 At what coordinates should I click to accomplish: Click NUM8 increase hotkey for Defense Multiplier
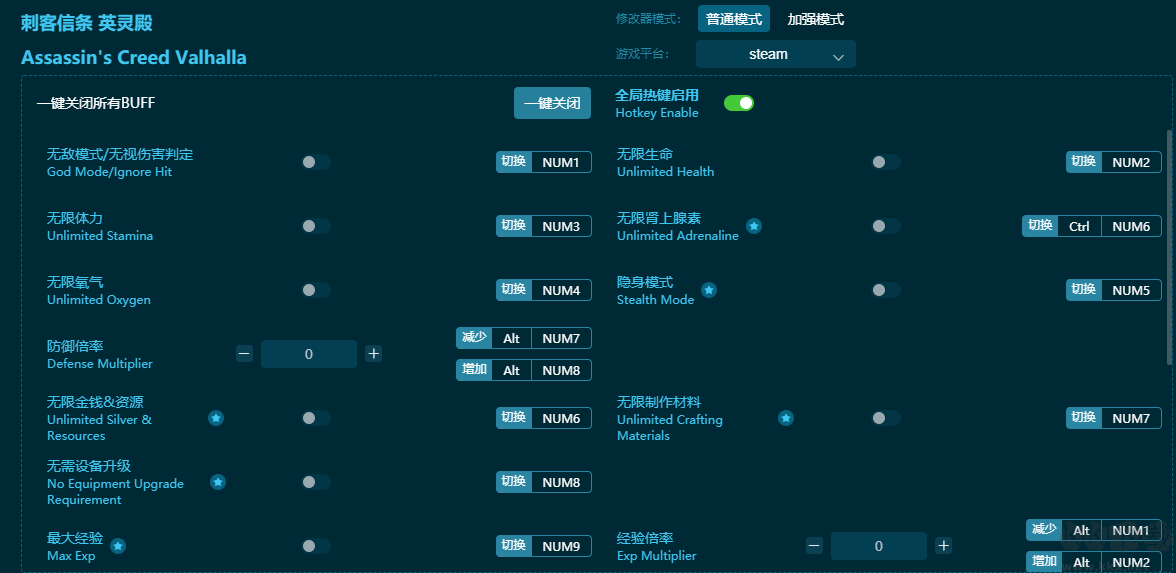pyautogui.click(x=561, y=370)
